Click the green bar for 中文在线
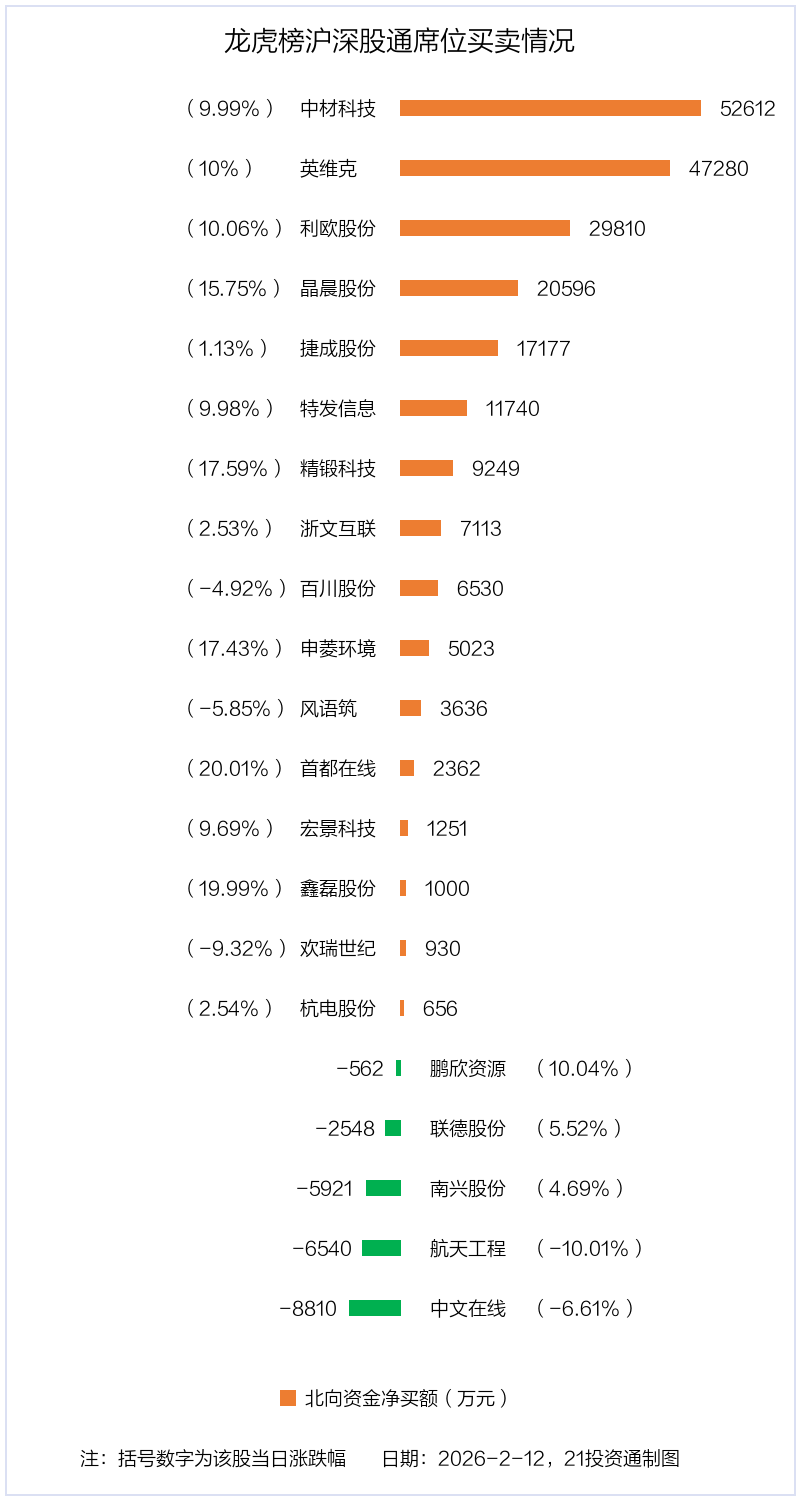The width and height of the screenshot is (800, 1500). coord(375,1308)
